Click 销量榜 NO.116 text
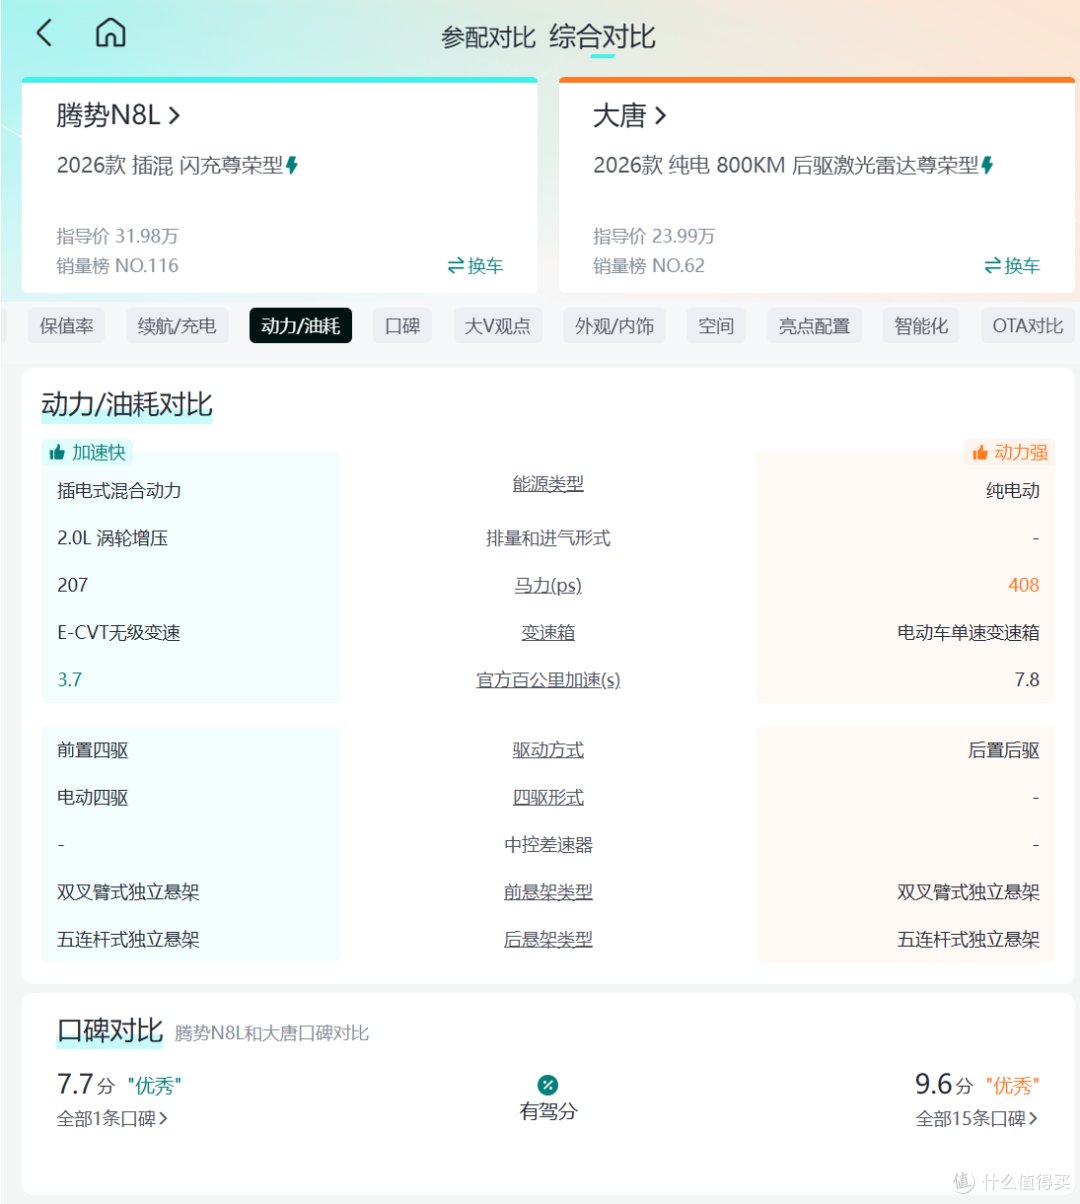This screenshot has width=1080, height=1204. point(117,266)
